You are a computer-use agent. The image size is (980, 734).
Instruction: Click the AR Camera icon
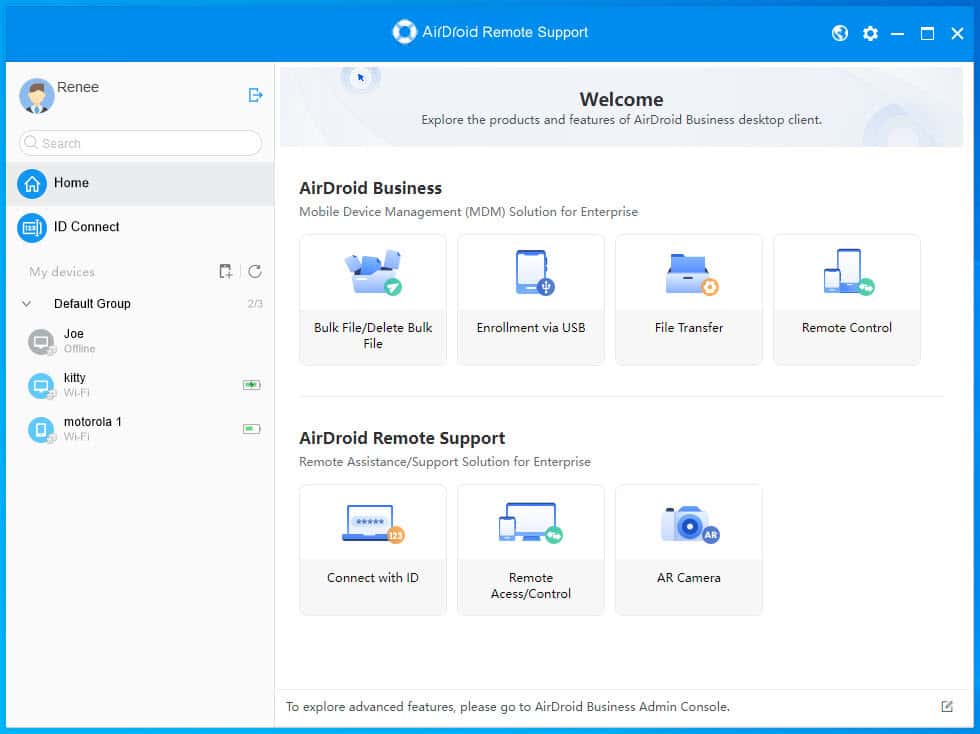[x=690, y=524]
